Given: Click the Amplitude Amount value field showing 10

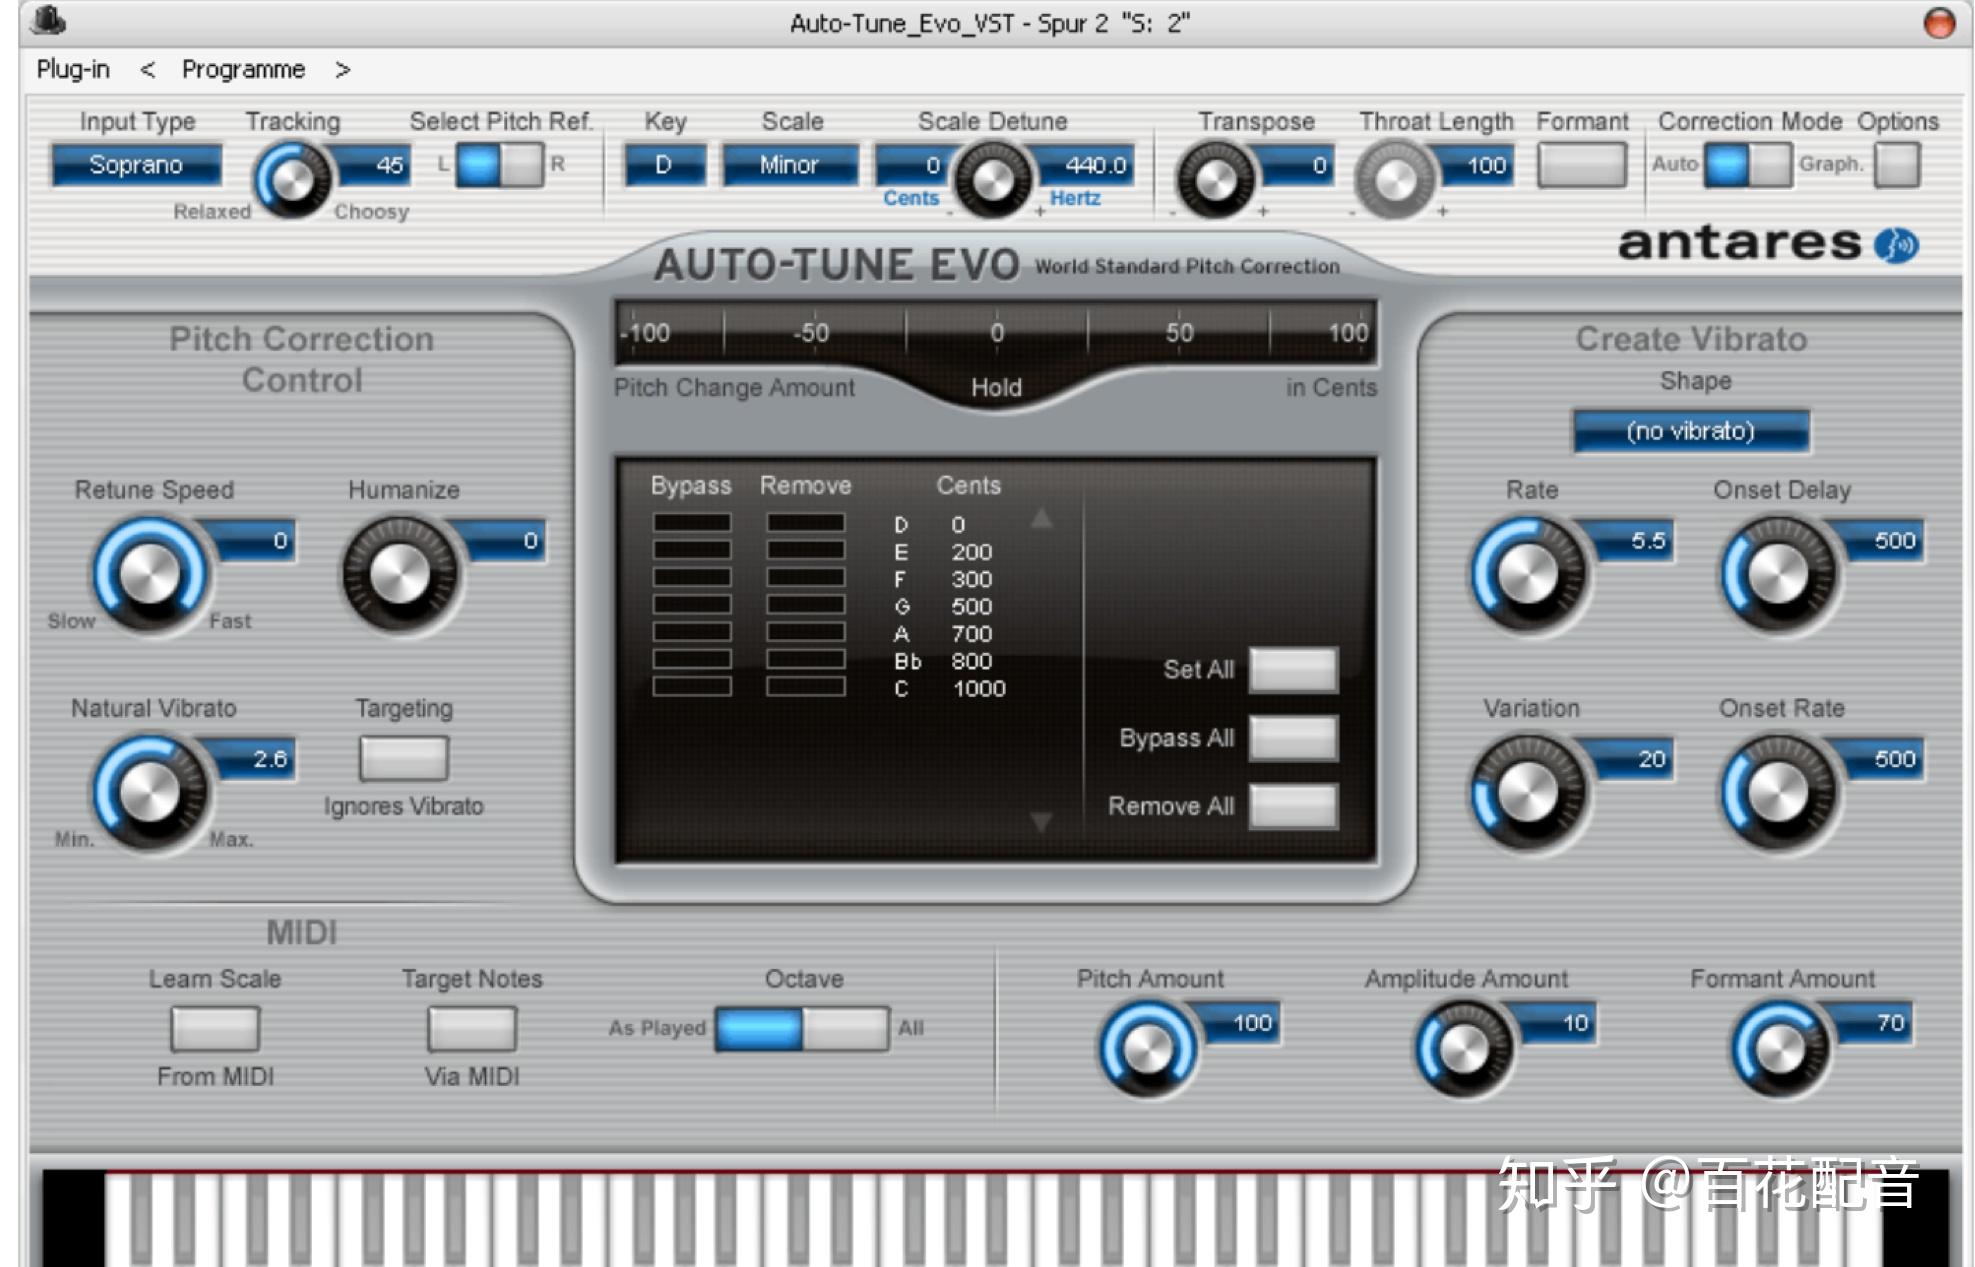Looking at the screenshot, I should coord(1554,1023).
